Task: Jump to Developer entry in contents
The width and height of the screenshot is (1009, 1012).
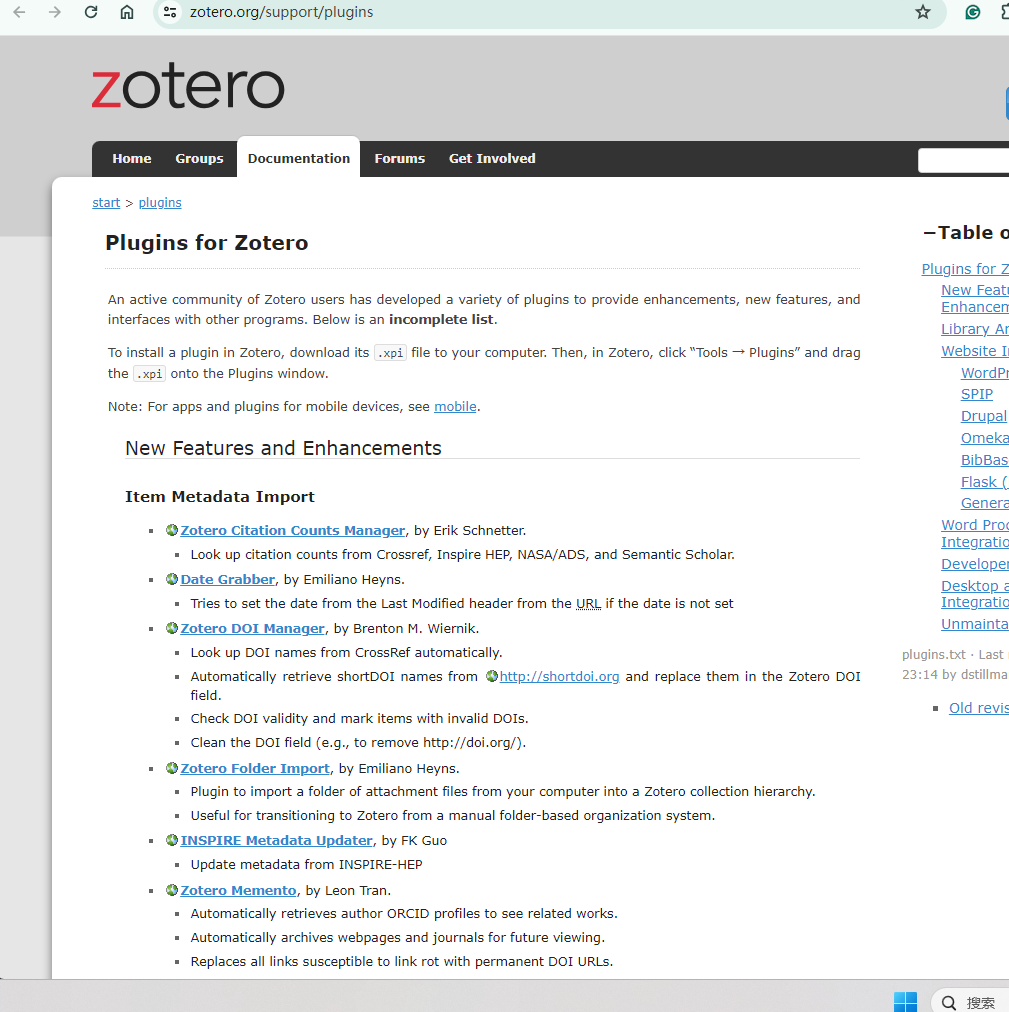Action: [x=975, y=564]
